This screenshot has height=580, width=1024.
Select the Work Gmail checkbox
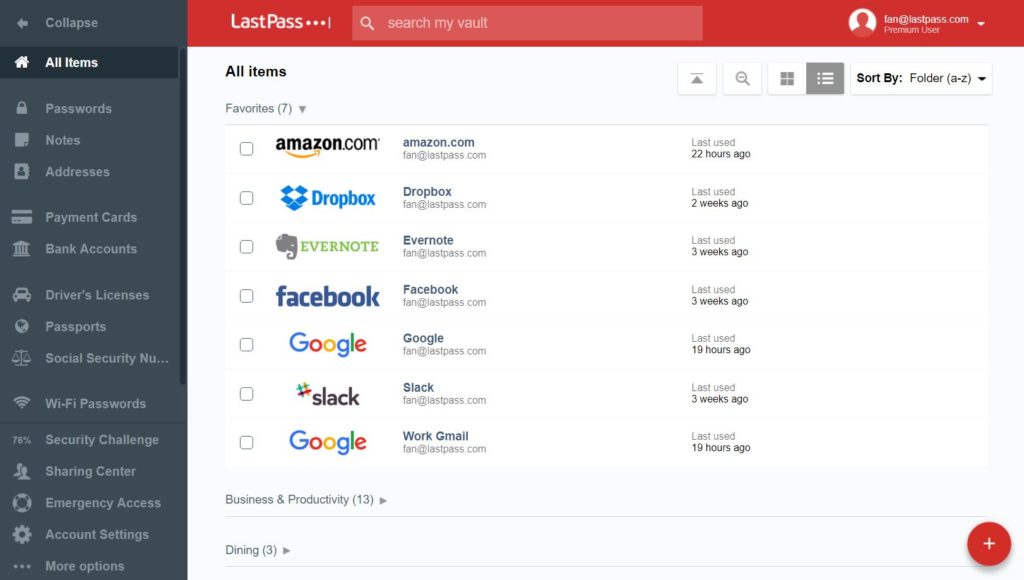[x=246, y=443]
